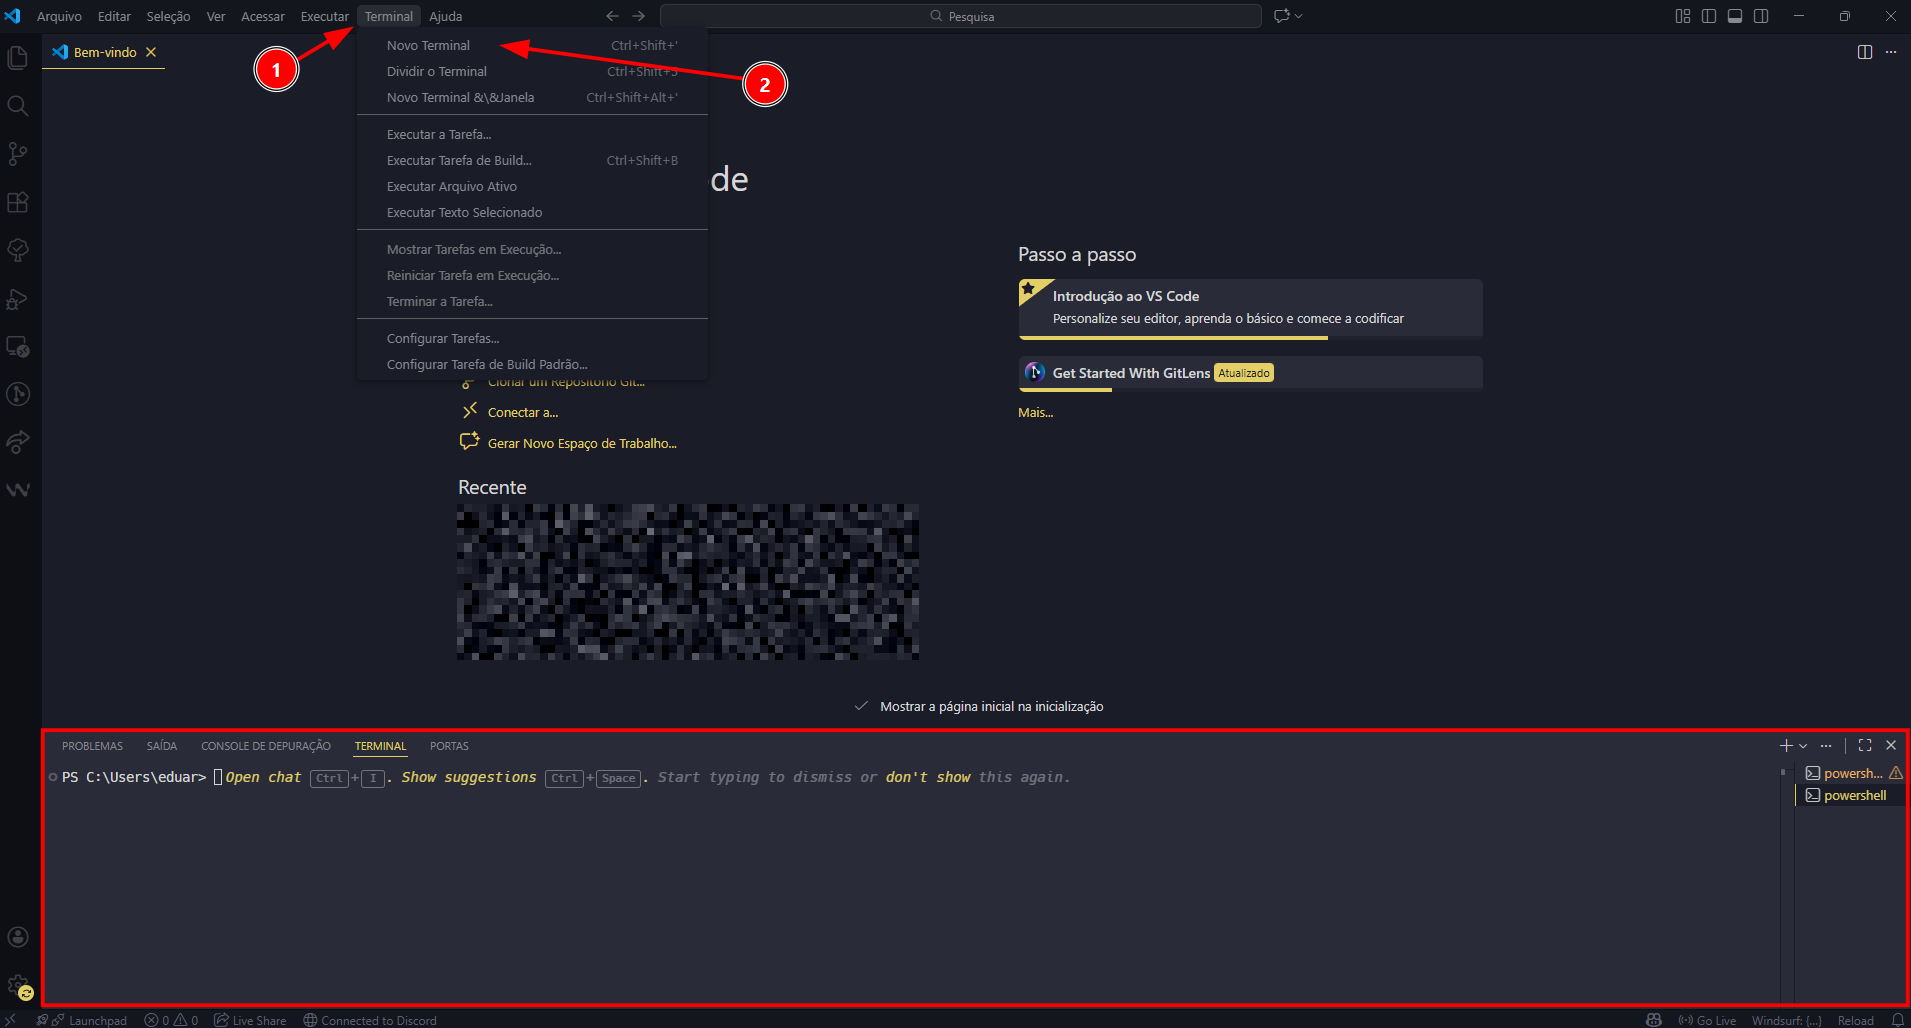Viewport: 1911px width, 1028px height.
Task: Go back with the navigation left arrow
Action: click(612, 16)
